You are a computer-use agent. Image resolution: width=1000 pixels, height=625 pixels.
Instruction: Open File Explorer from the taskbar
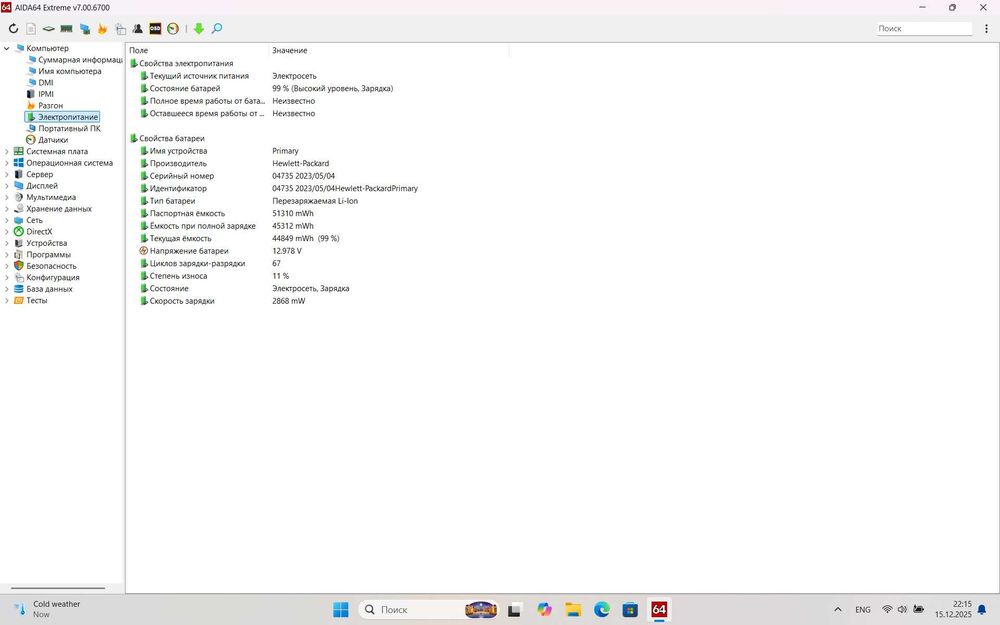click(573, 610)
